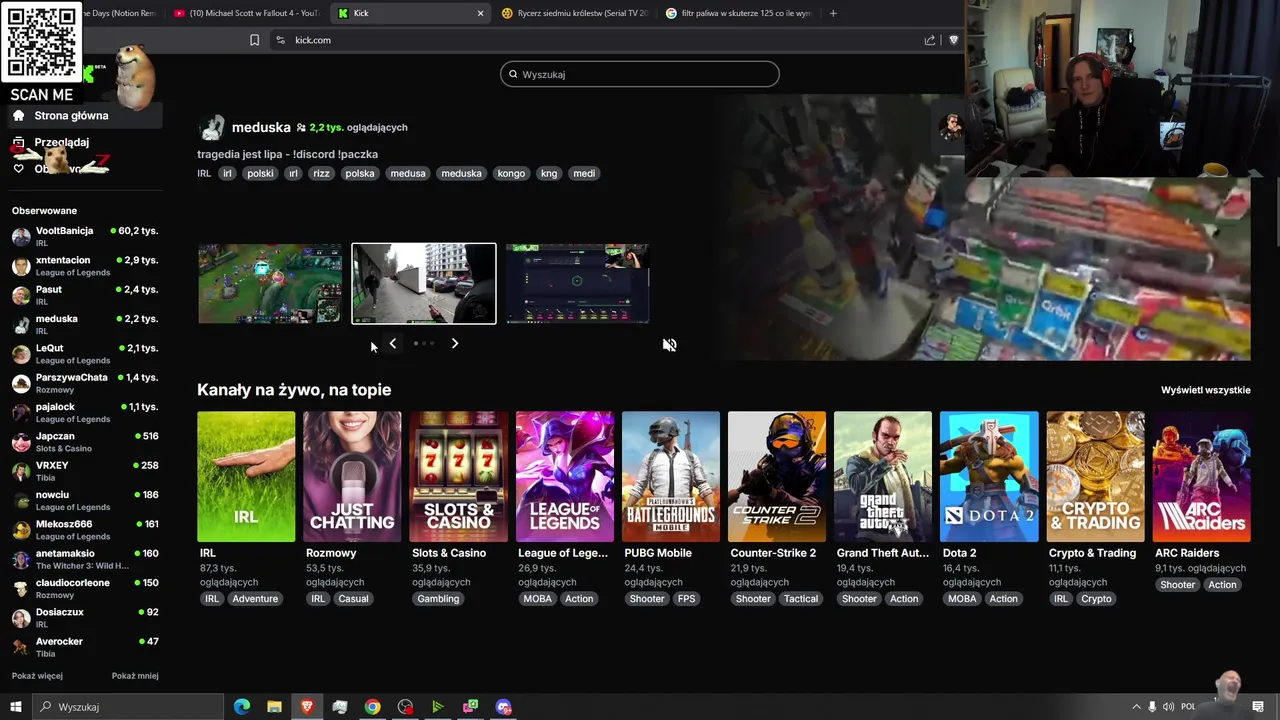Select League of Legends stream thumbnail
Screen dimensions: 1280x720
270,284
